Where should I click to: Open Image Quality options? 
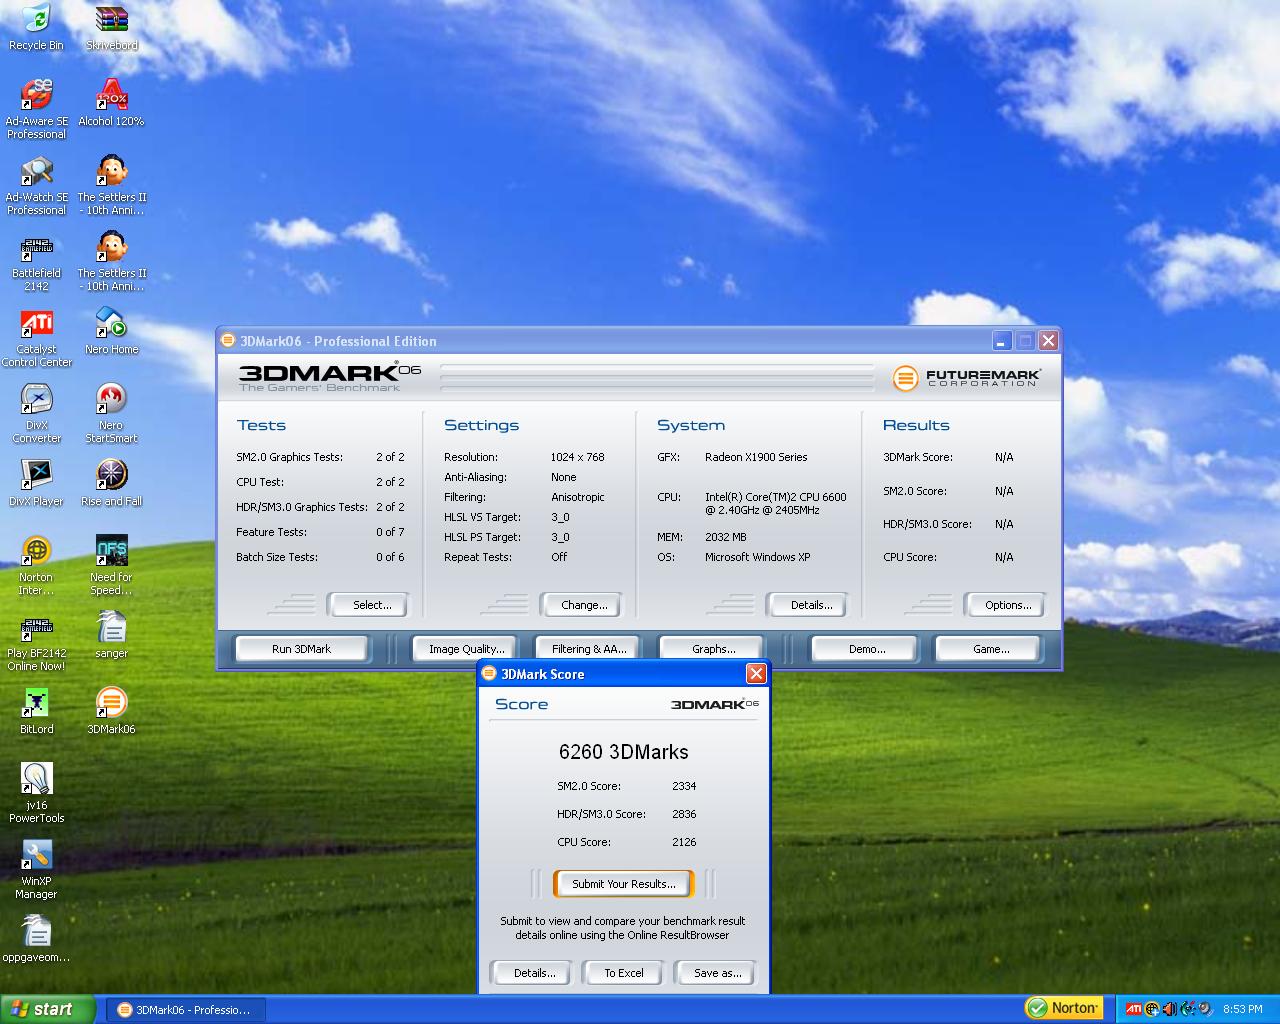coord(466,649)
